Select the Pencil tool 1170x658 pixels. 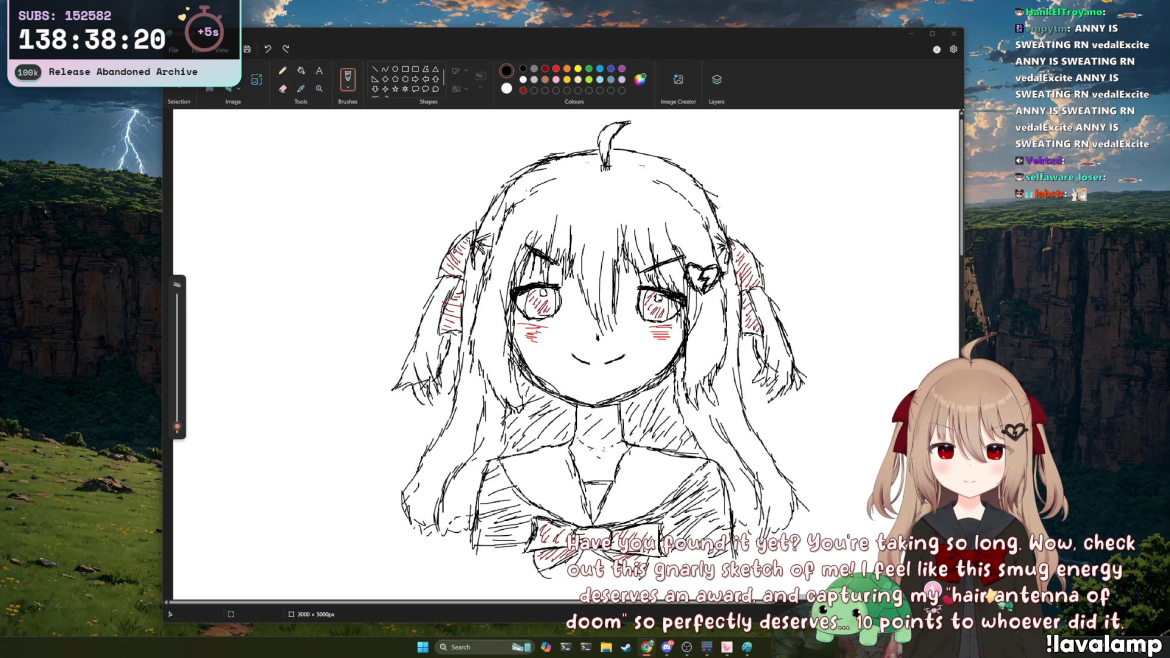pos(283,71)
